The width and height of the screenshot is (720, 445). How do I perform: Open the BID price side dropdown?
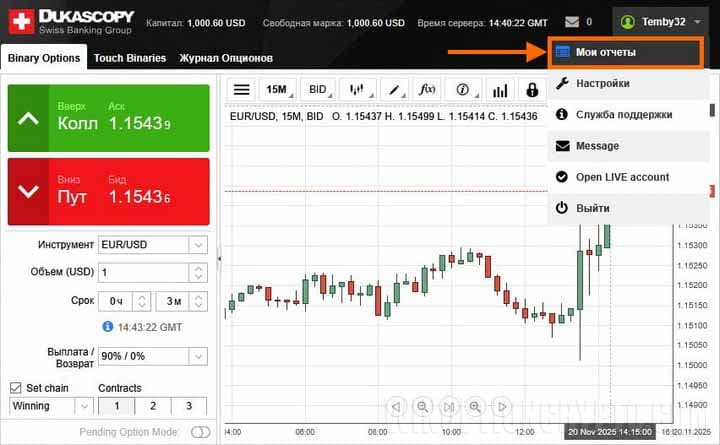click(318, 89)
